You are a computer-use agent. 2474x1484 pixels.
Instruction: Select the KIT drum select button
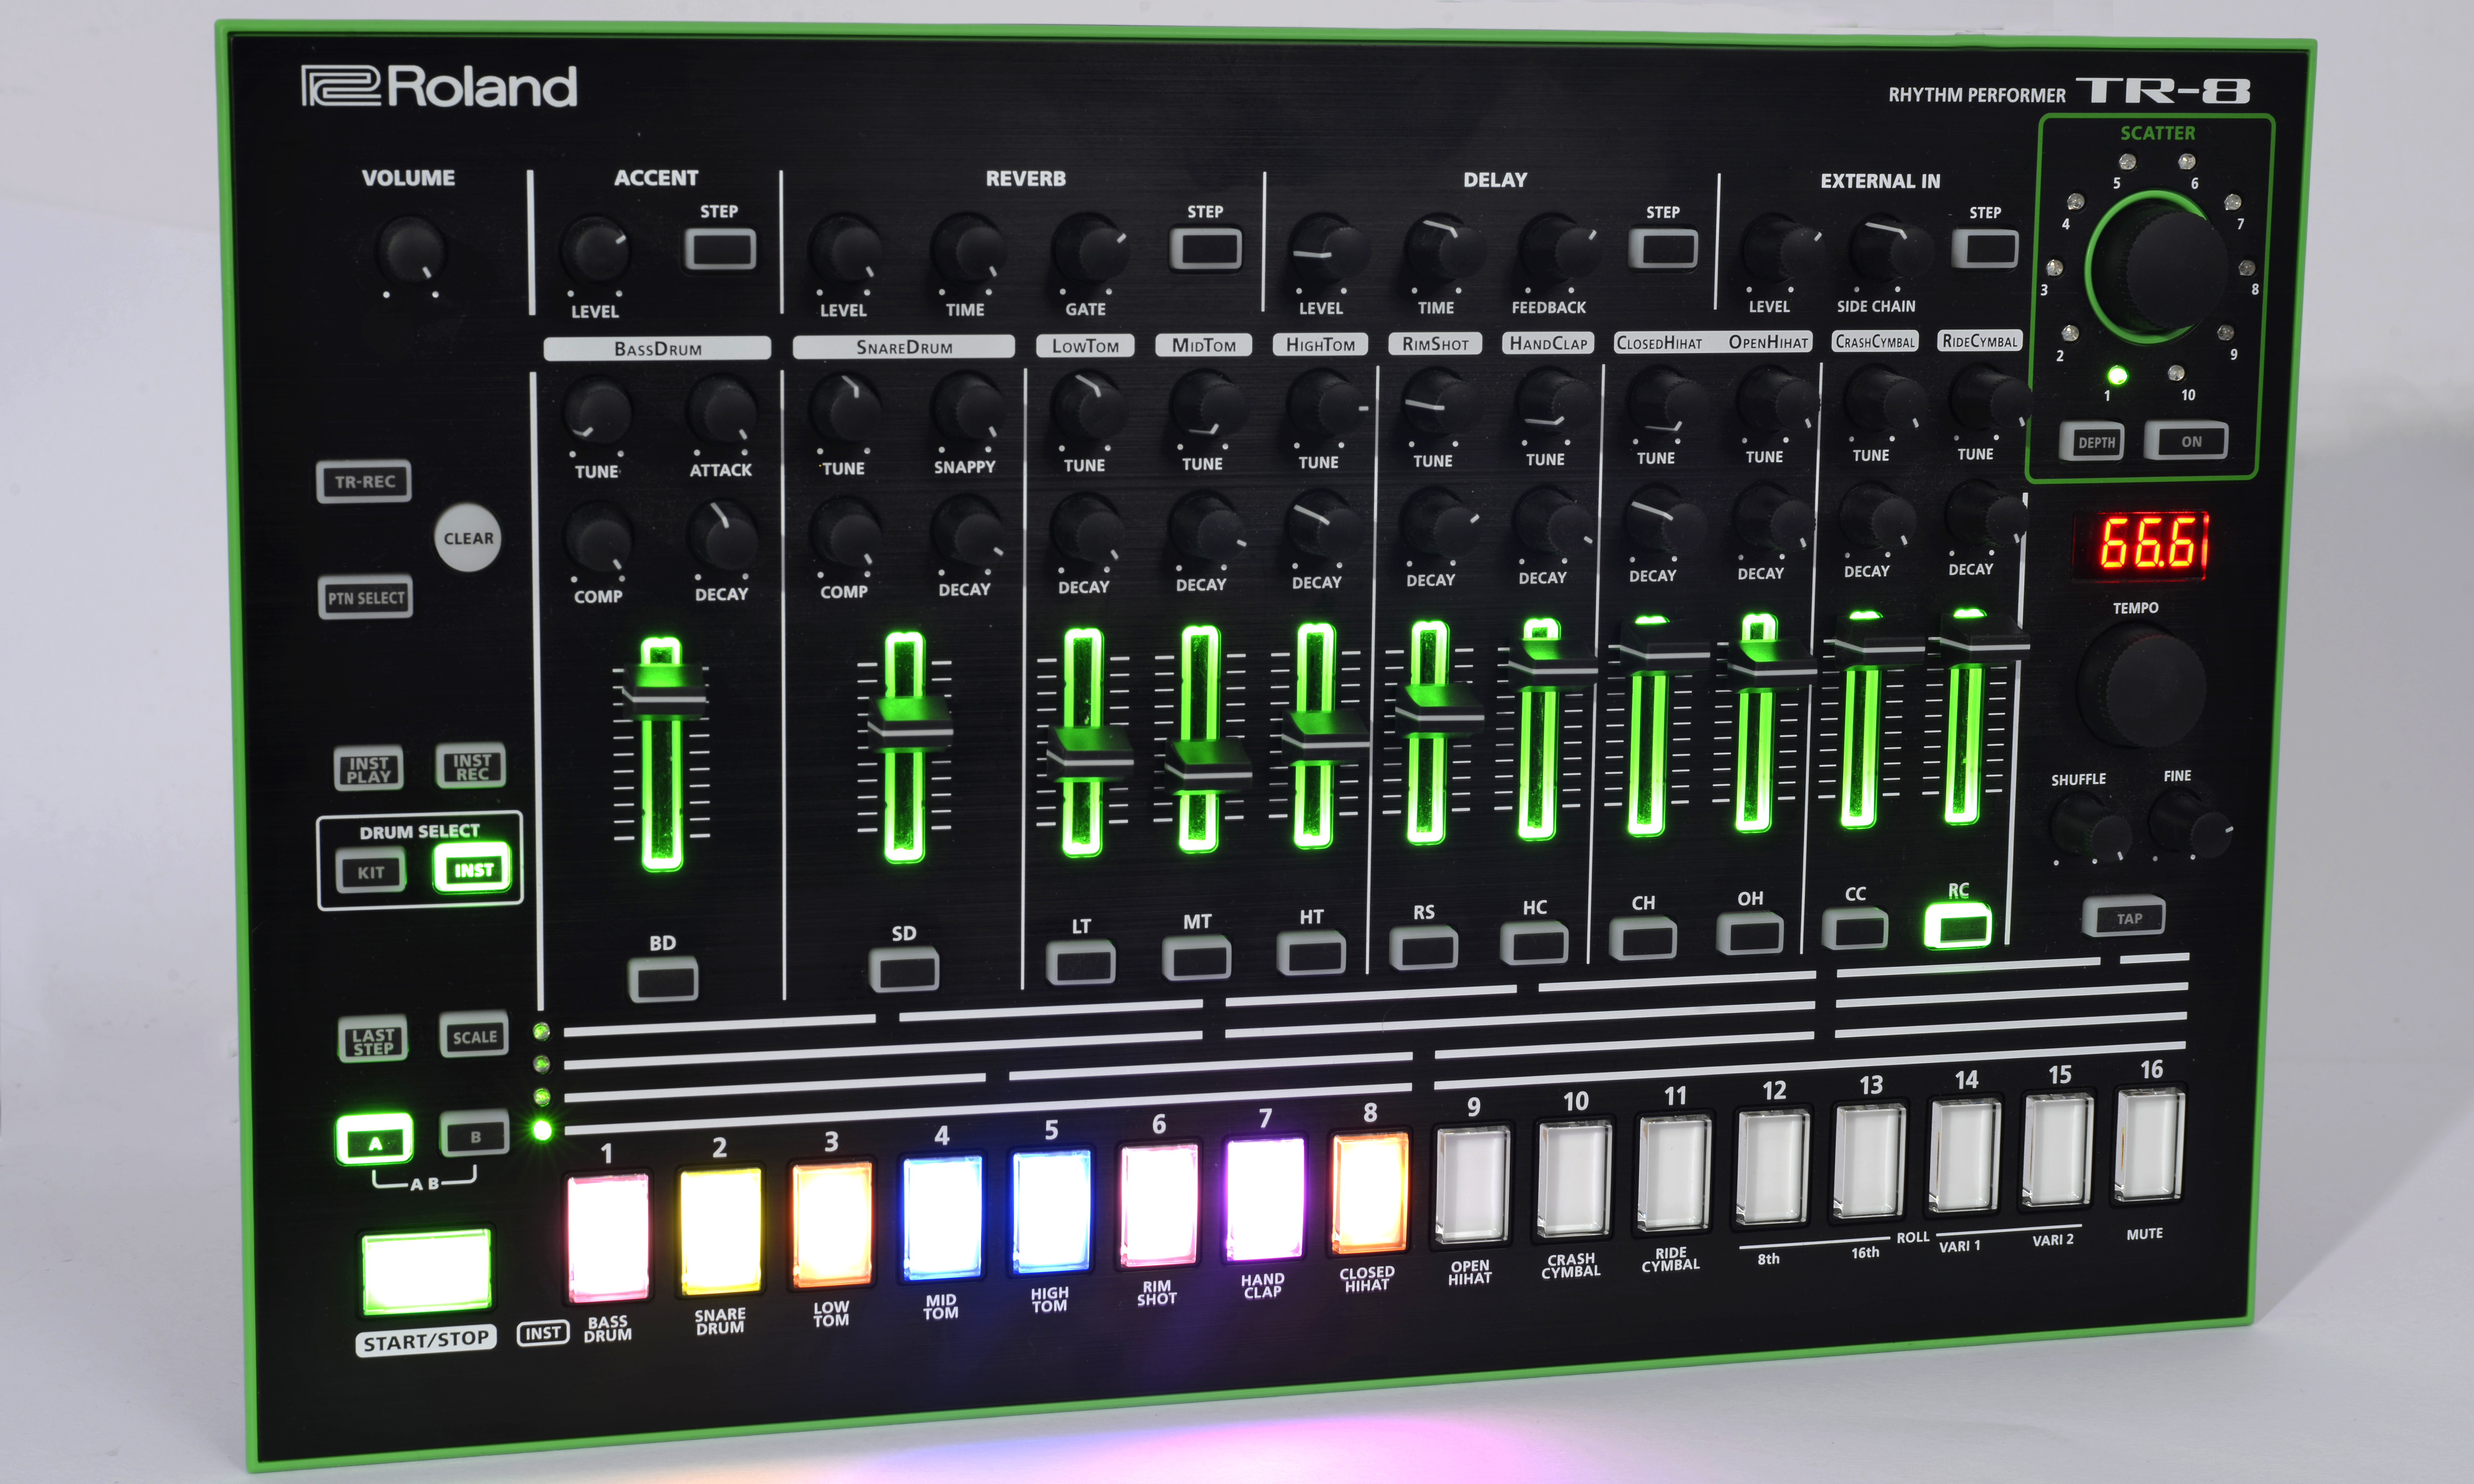coord(371,872)
